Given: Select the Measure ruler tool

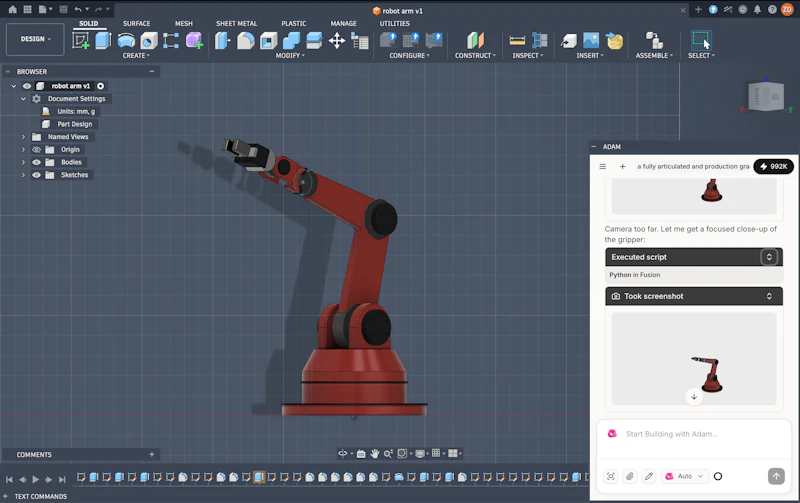Looking at the screenshot, I should pyautogui.click(x=517, y=40).
